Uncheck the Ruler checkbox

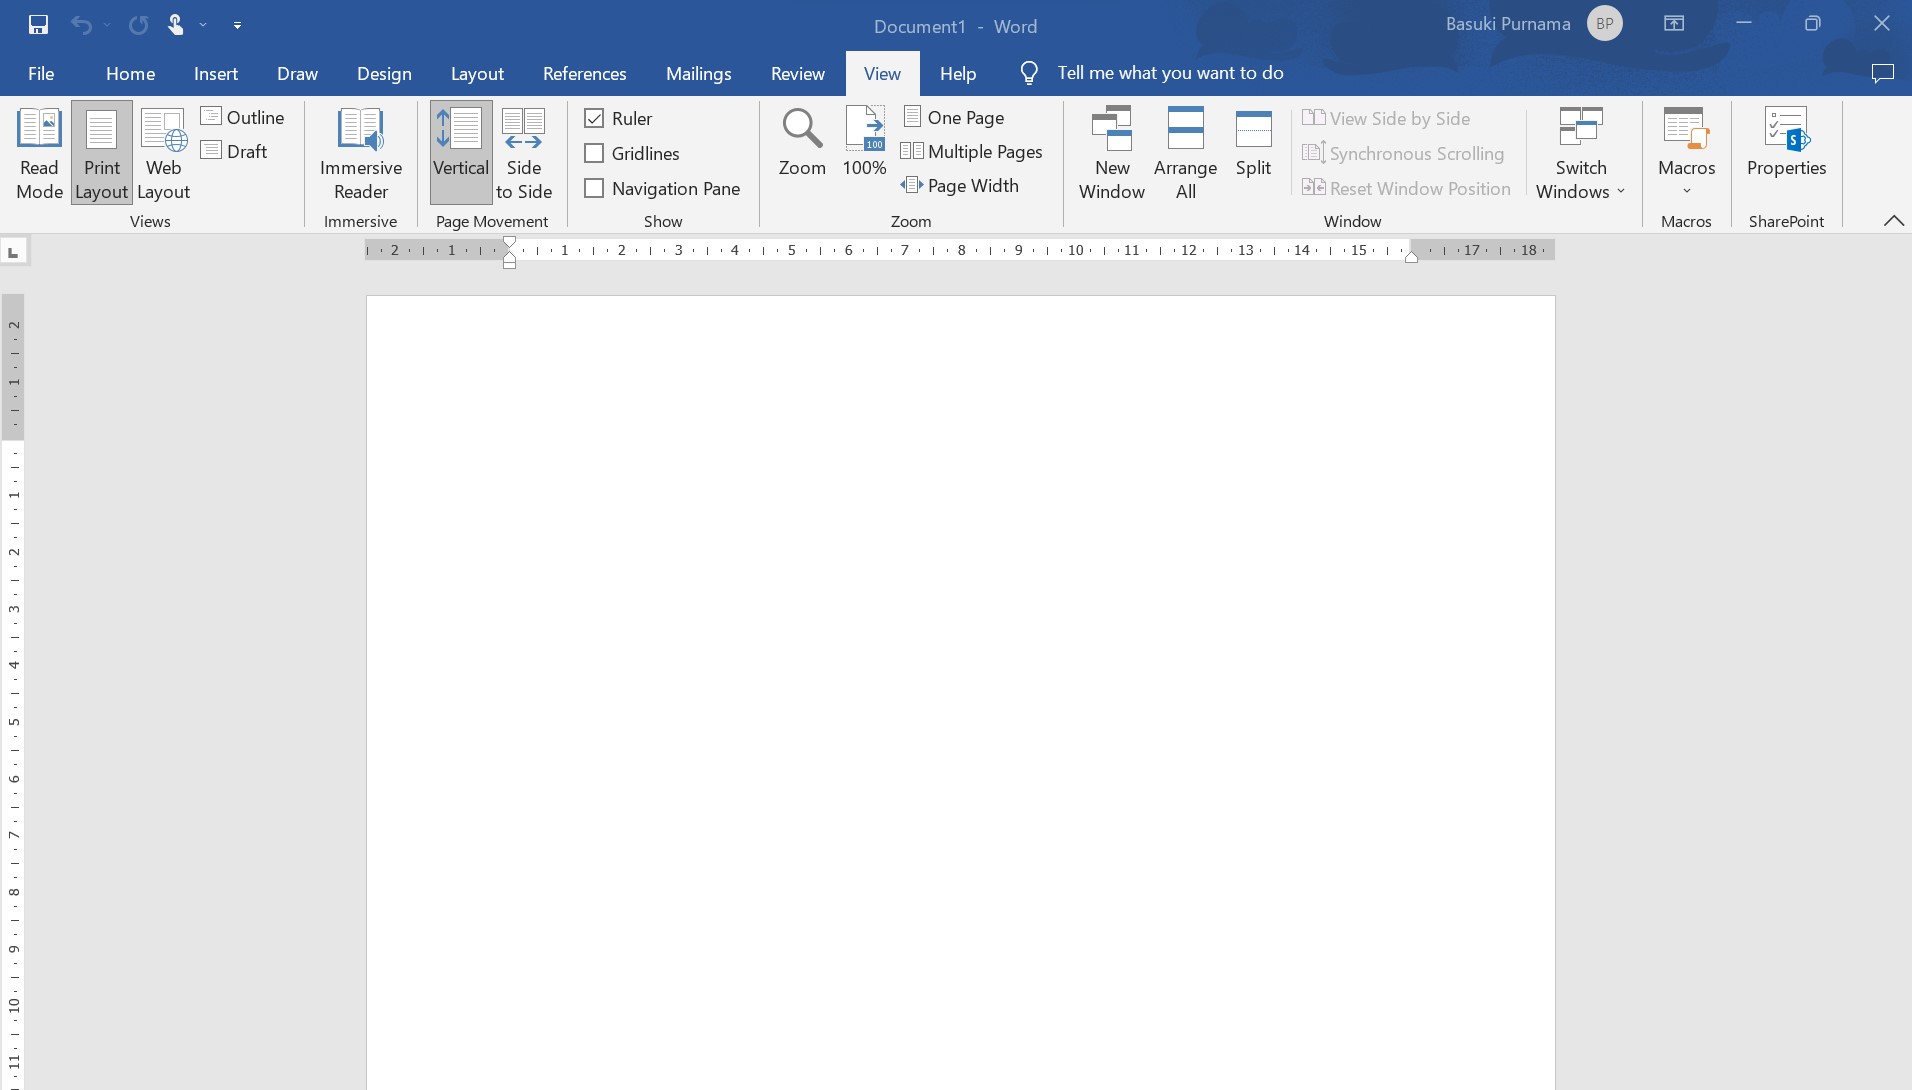click(x=594, y=119)
